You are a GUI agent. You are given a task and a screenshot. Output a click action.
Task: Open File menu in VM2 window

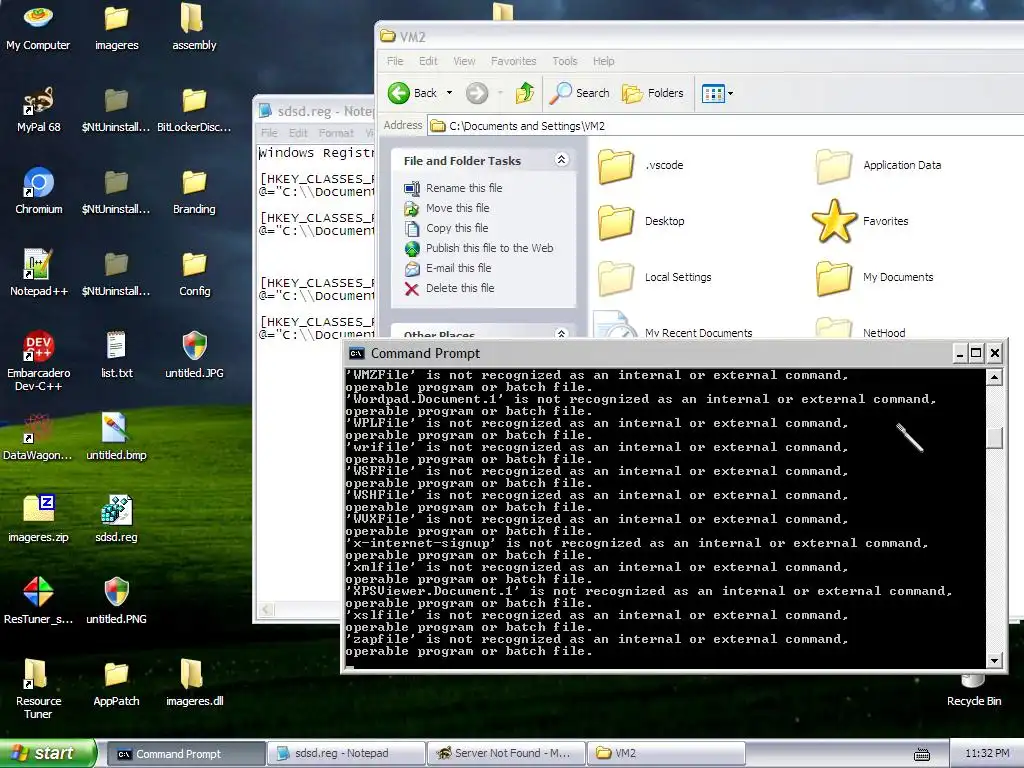tap(395, 61)
